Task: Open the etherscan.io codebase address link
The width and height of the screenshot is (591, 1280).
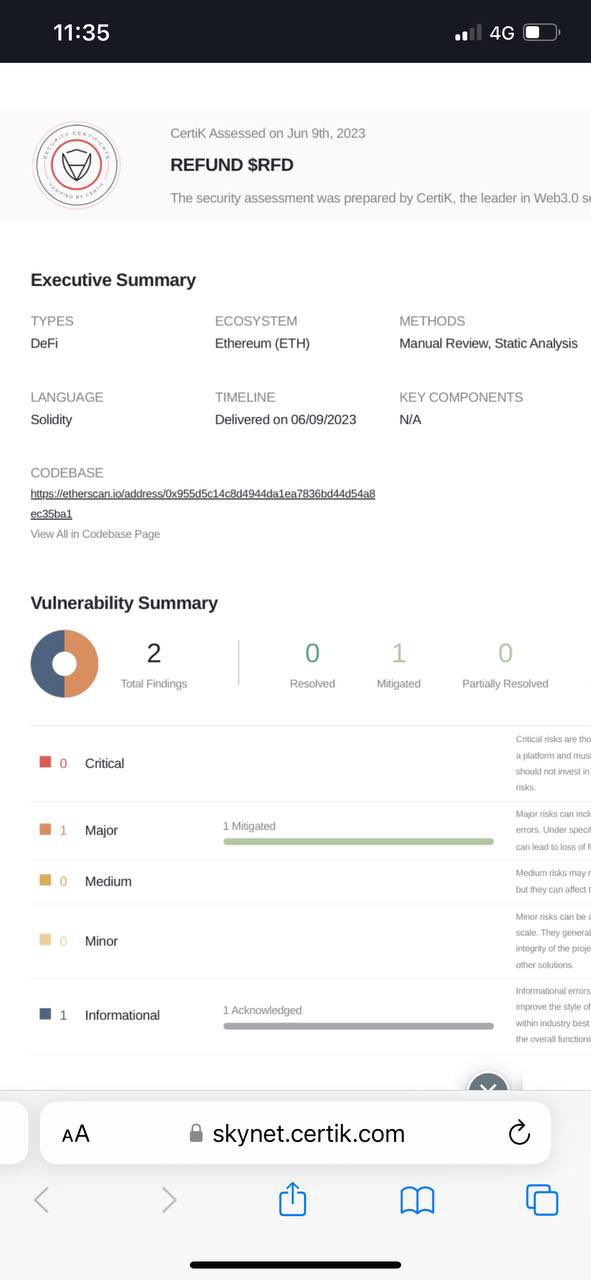Action: coord(203,503)
